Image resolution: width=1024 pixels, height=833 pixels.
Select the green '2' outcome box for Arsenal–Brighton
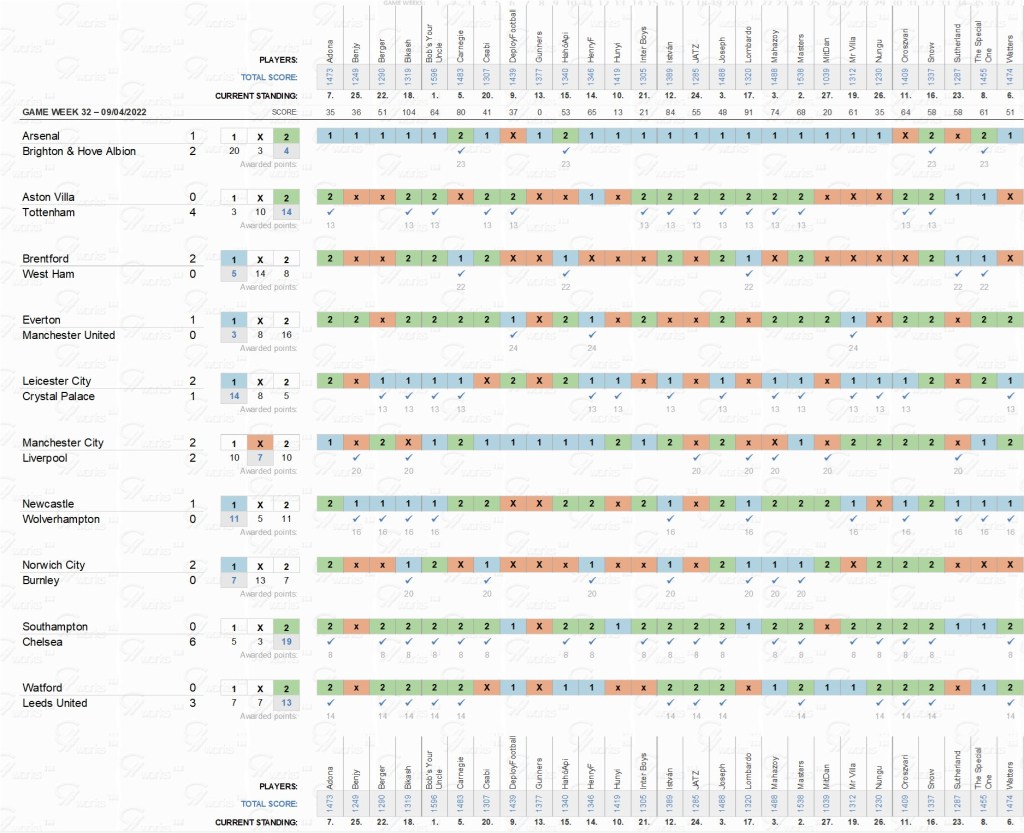pos(286,136)
